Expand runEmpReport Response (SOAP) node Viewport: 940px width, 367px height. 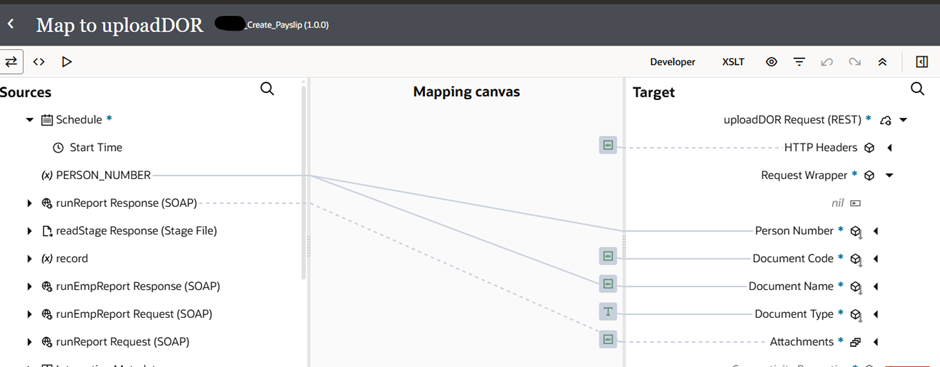point(29,287)
